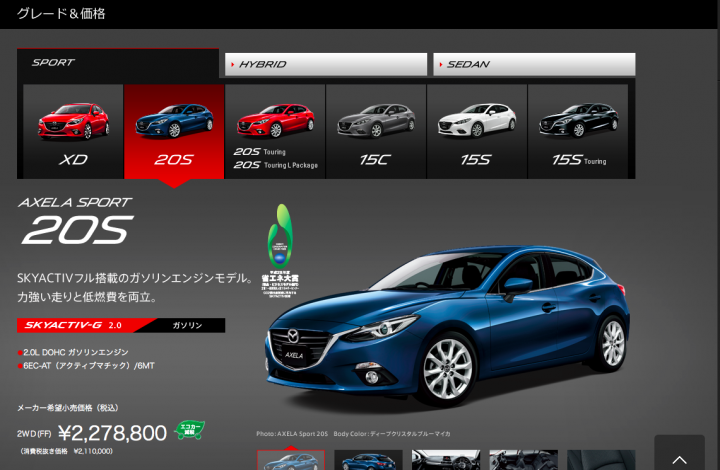Click the tax-excluded price ¥2,110,000 text

67,451
